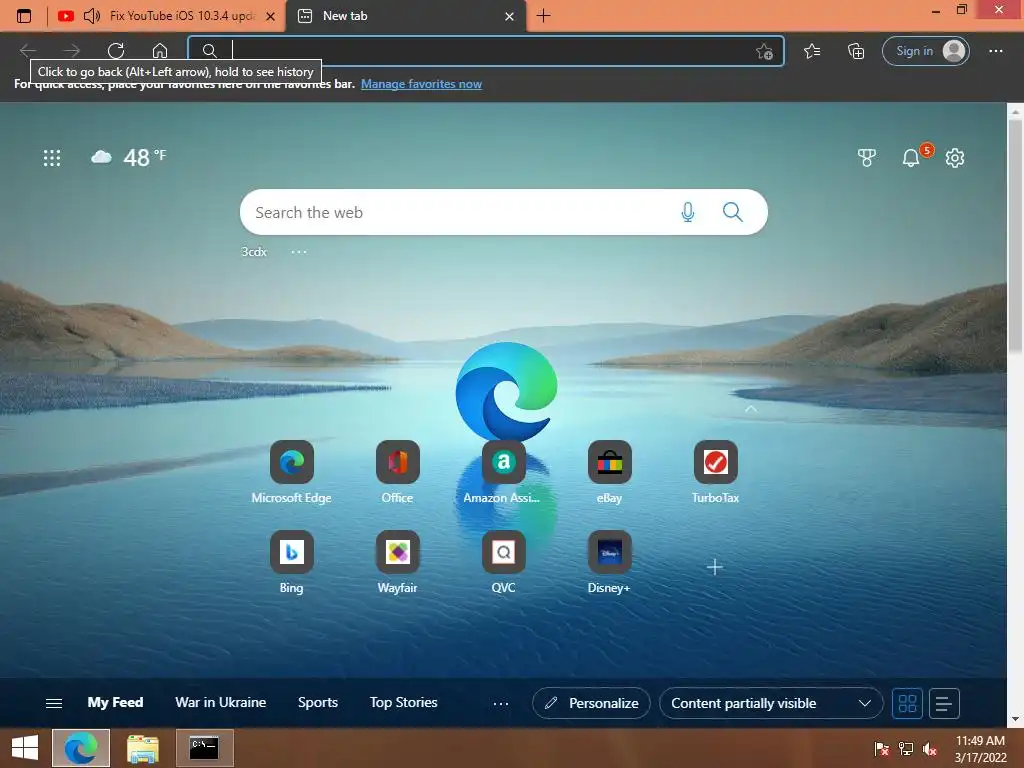Show more feed categories ellipsis
Image resolution: width=1024 pixels, height=768 pixels.
(500, 703)
